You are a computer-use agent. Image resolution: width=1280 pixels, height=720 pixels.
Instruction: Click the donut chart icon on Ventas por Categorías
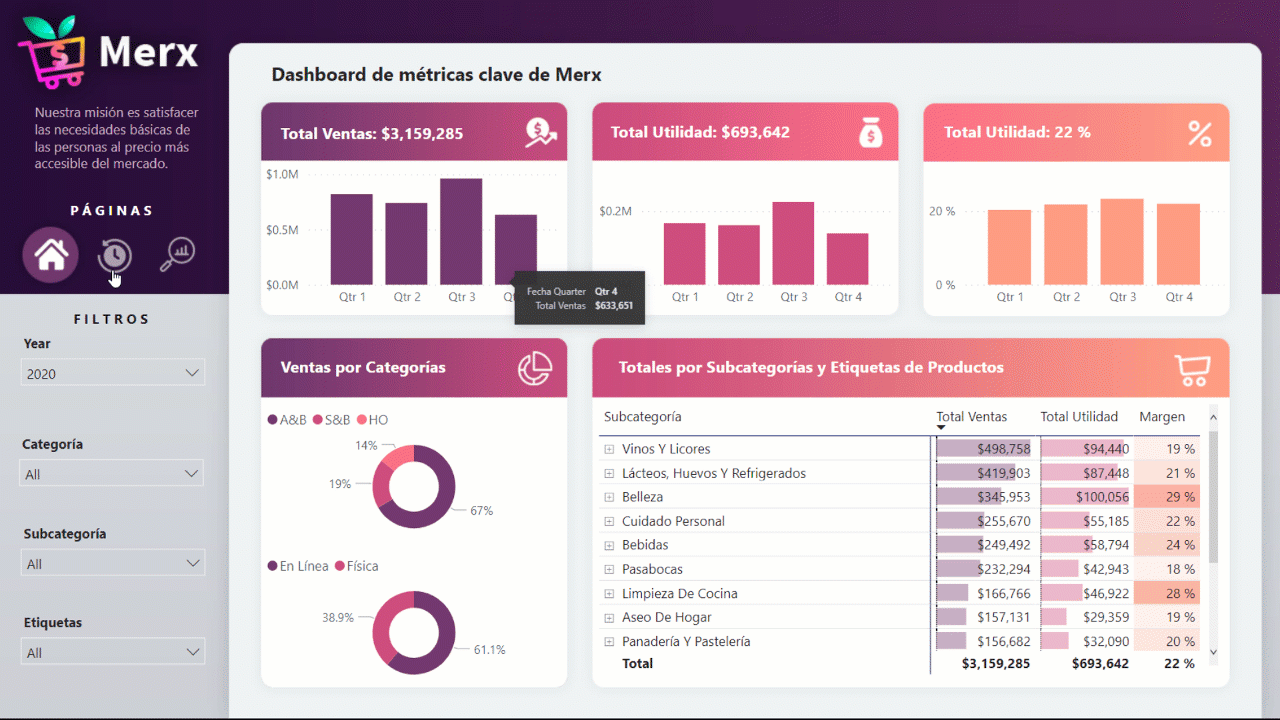536,367
